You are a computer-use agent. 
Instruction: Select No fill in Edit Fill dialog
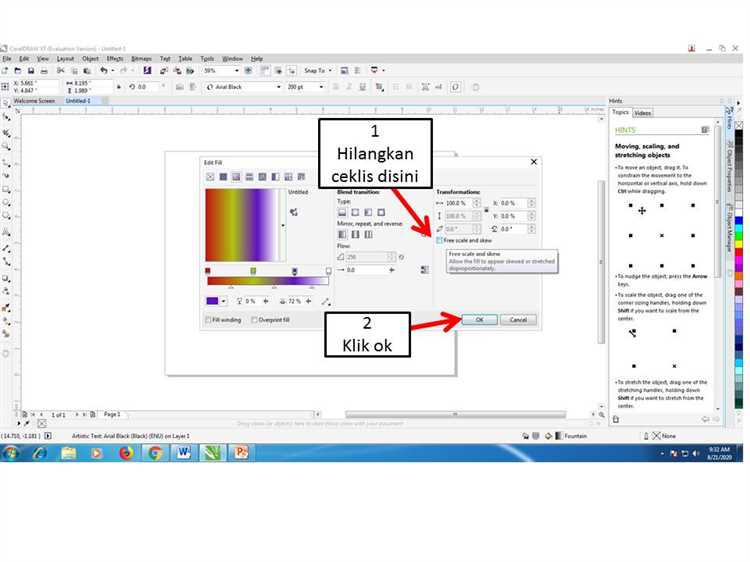(x=210, y=177)
